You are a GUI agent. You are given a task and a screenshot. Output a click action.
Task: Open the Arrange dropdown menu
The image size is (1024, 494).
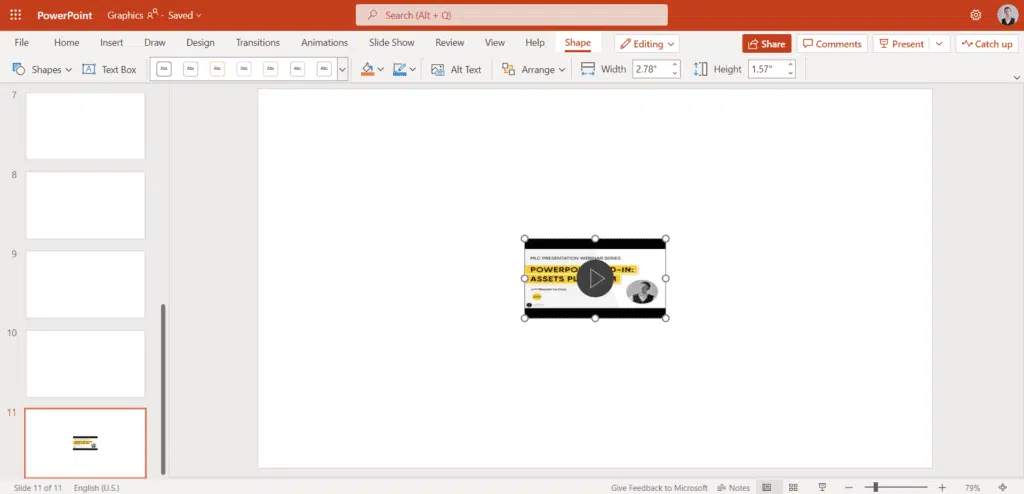tap(534, 70)
